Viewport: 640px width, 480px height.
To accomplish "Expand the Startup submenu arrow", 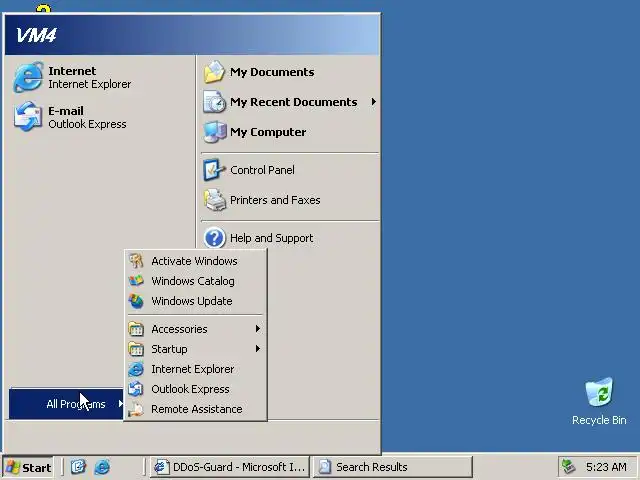I will (x=258, y=349).
